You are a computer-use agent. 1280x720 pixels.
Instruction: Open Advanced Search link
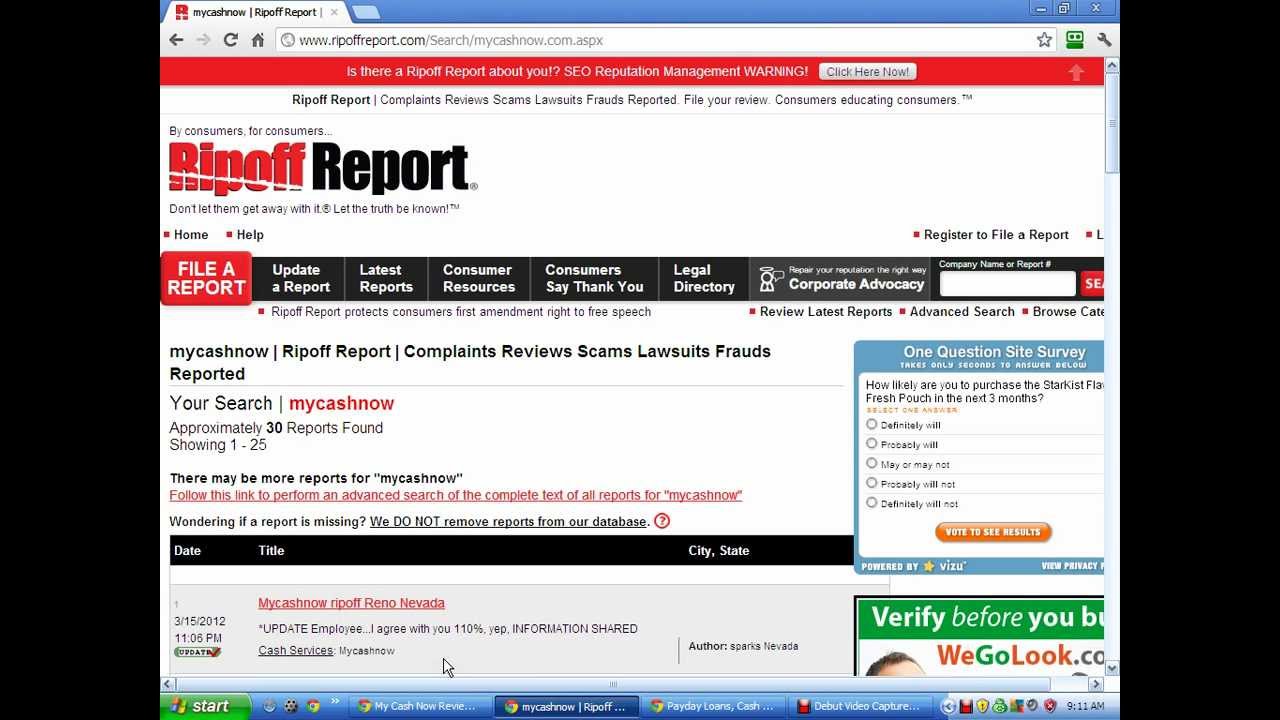962,312
